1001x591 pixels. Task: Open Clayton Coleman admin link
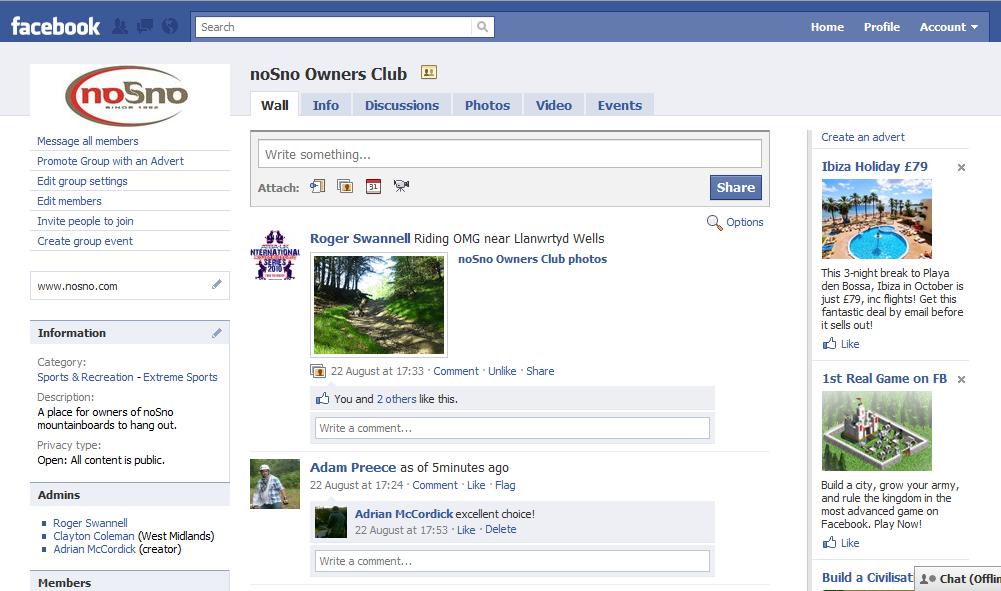pos(94,536)
